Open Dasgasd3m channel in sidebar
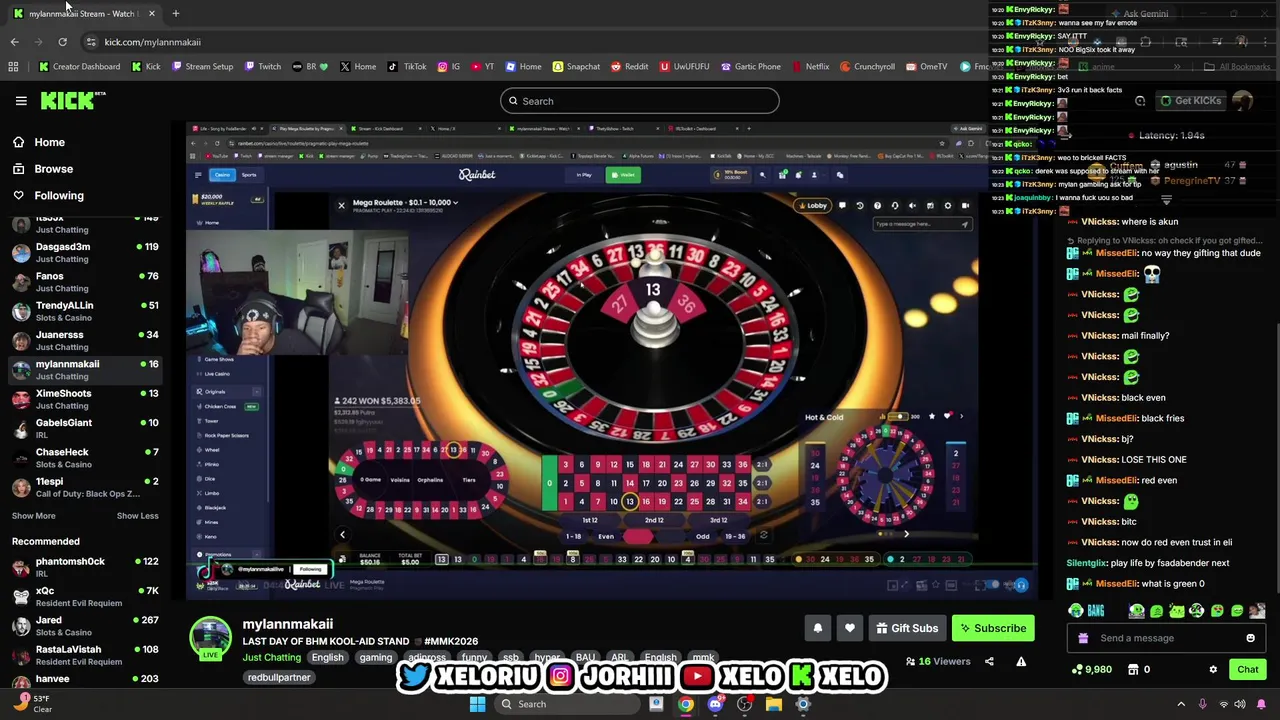The height and width of the screenshot is (720, 1280). pyautogui.click(x=85, y=252)
